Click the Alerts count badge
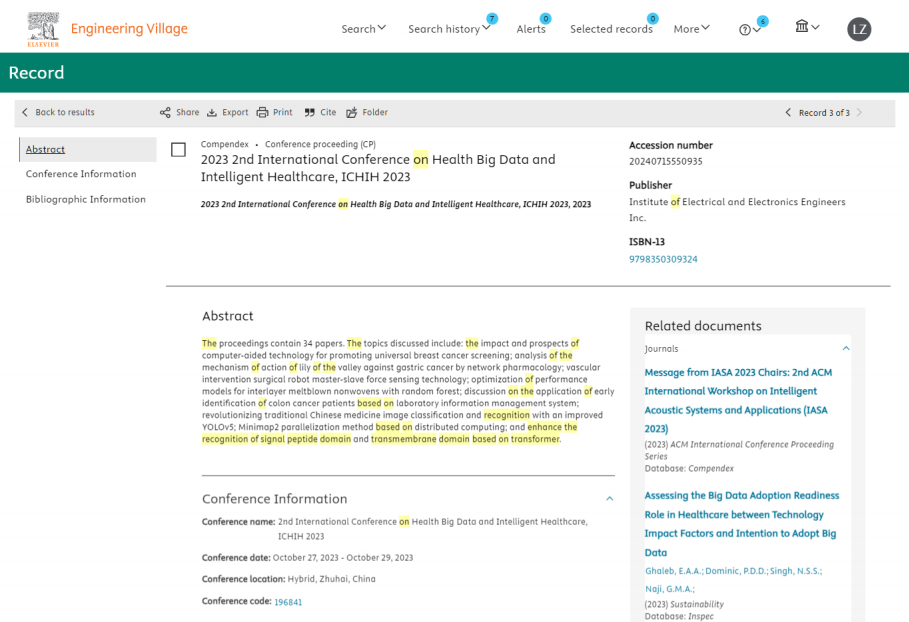Viewport: 909px width, 622px height. (546, 19)
